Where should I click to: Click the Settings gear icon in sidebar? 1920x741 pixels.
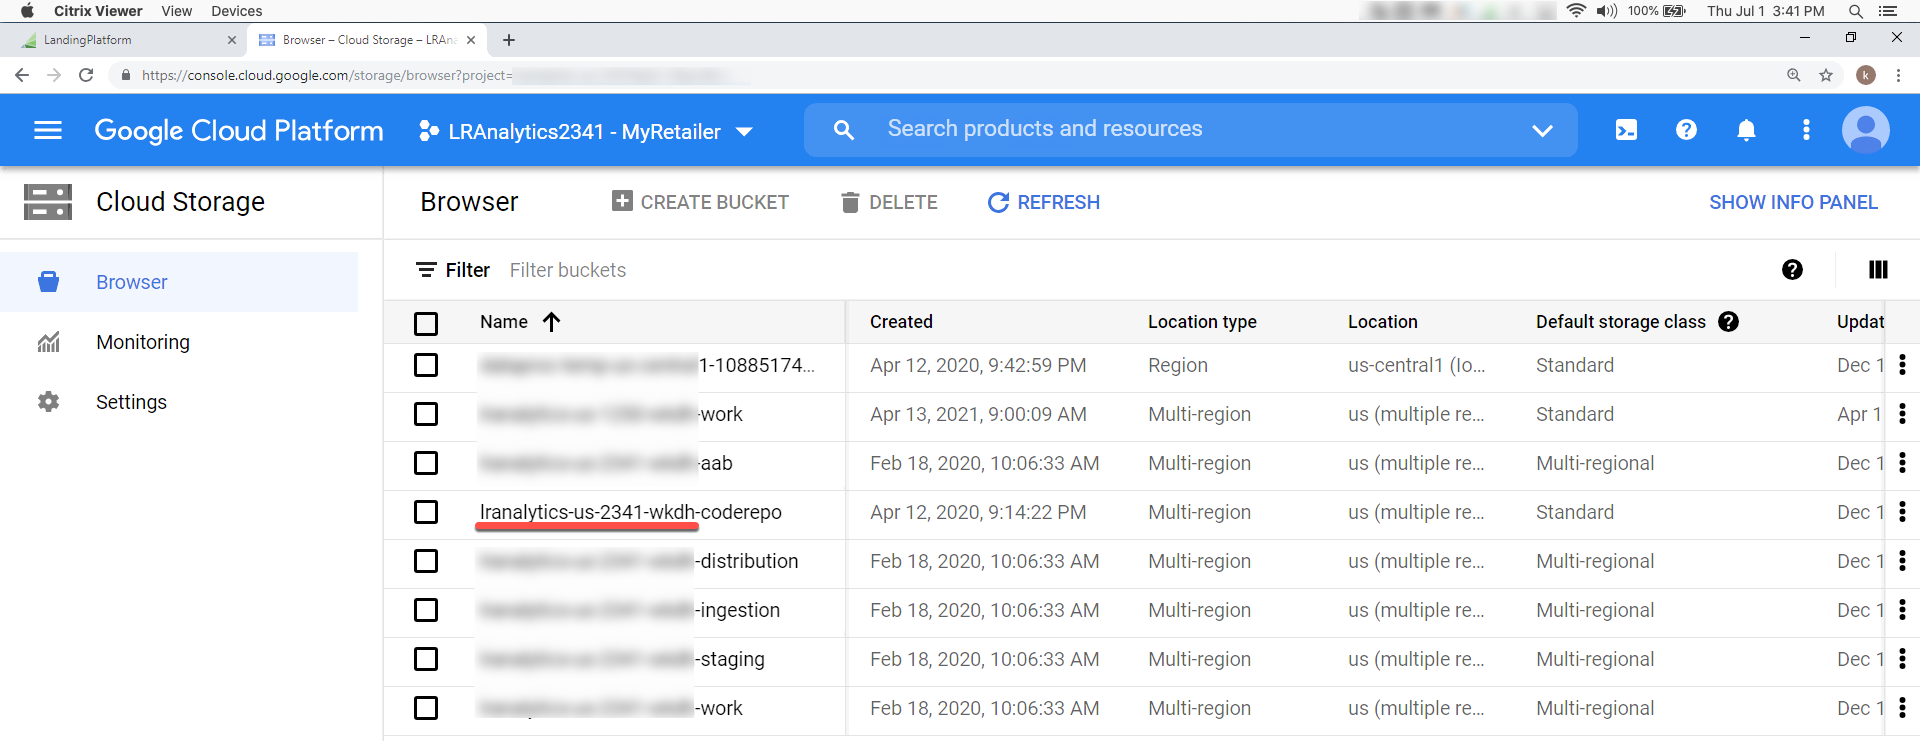coord(48,402)
